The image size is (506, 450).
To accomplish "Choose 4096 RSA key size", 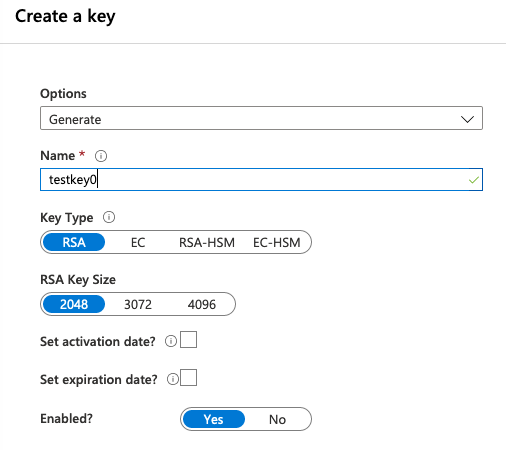I will click(202, 304).
